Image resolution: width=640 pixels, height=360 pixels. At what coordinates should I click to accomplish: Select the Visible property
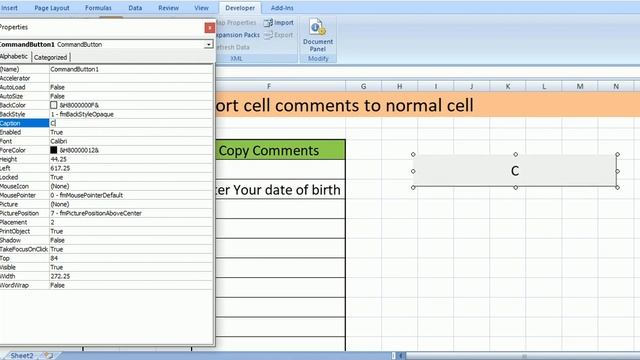click(106, 267)
